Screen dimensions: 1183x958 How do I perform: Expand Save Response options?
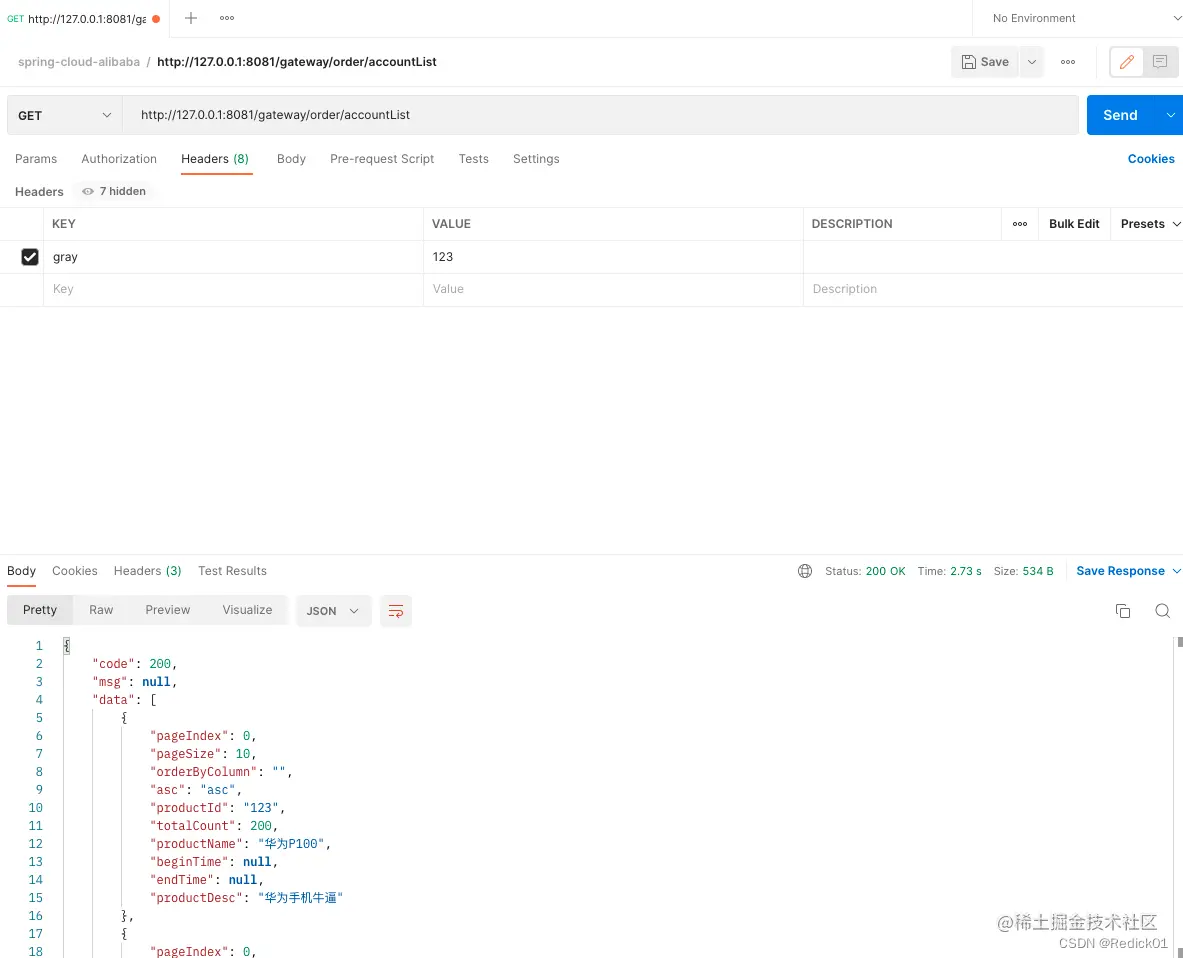point(1176,571)
